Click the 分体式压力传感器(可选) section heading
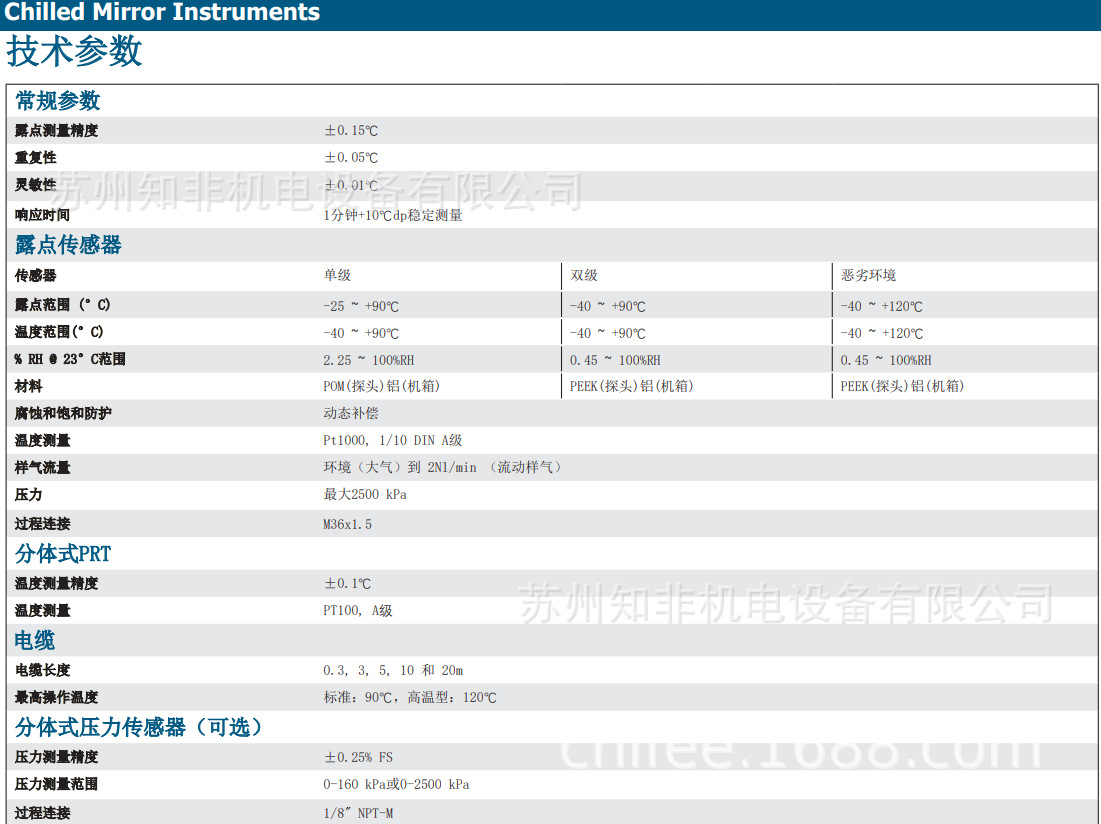 point(139,727)
